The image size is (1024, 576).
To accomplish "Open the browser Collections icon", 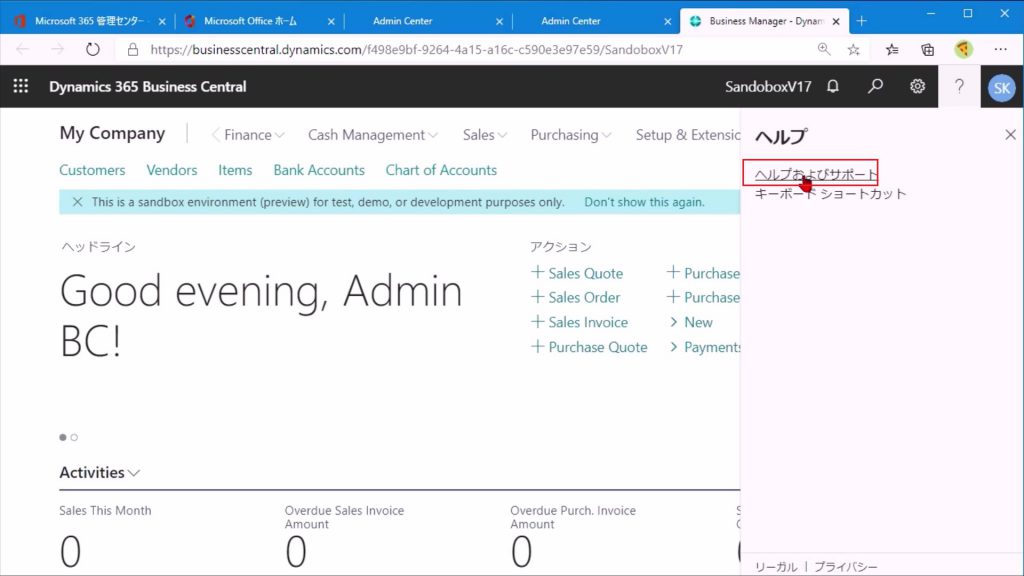I will 927,50.
